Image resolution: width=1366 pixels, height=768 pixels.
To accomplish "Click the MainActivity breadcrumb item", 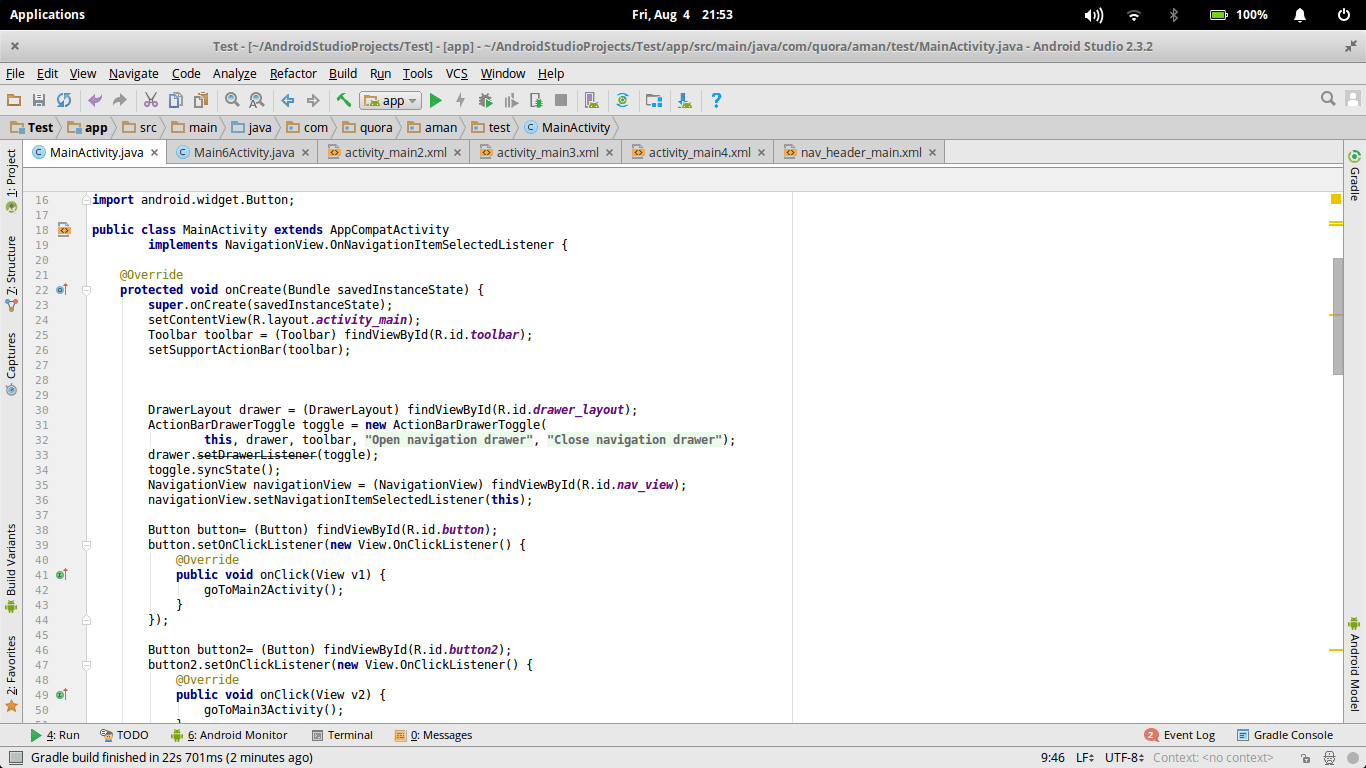I will pyautogui.click(x=567, y=127).
